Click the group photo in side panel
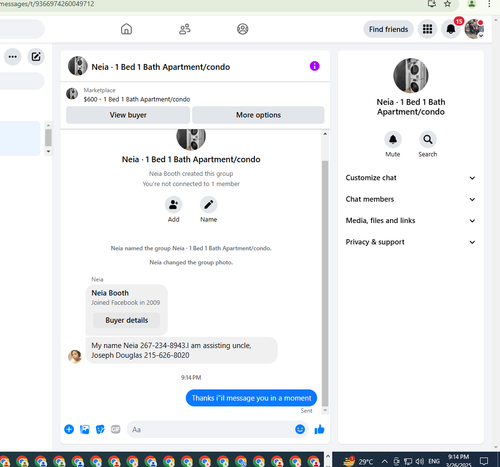Image resolution: width=500 pixels, height=467 pixels. click(411, 75)
